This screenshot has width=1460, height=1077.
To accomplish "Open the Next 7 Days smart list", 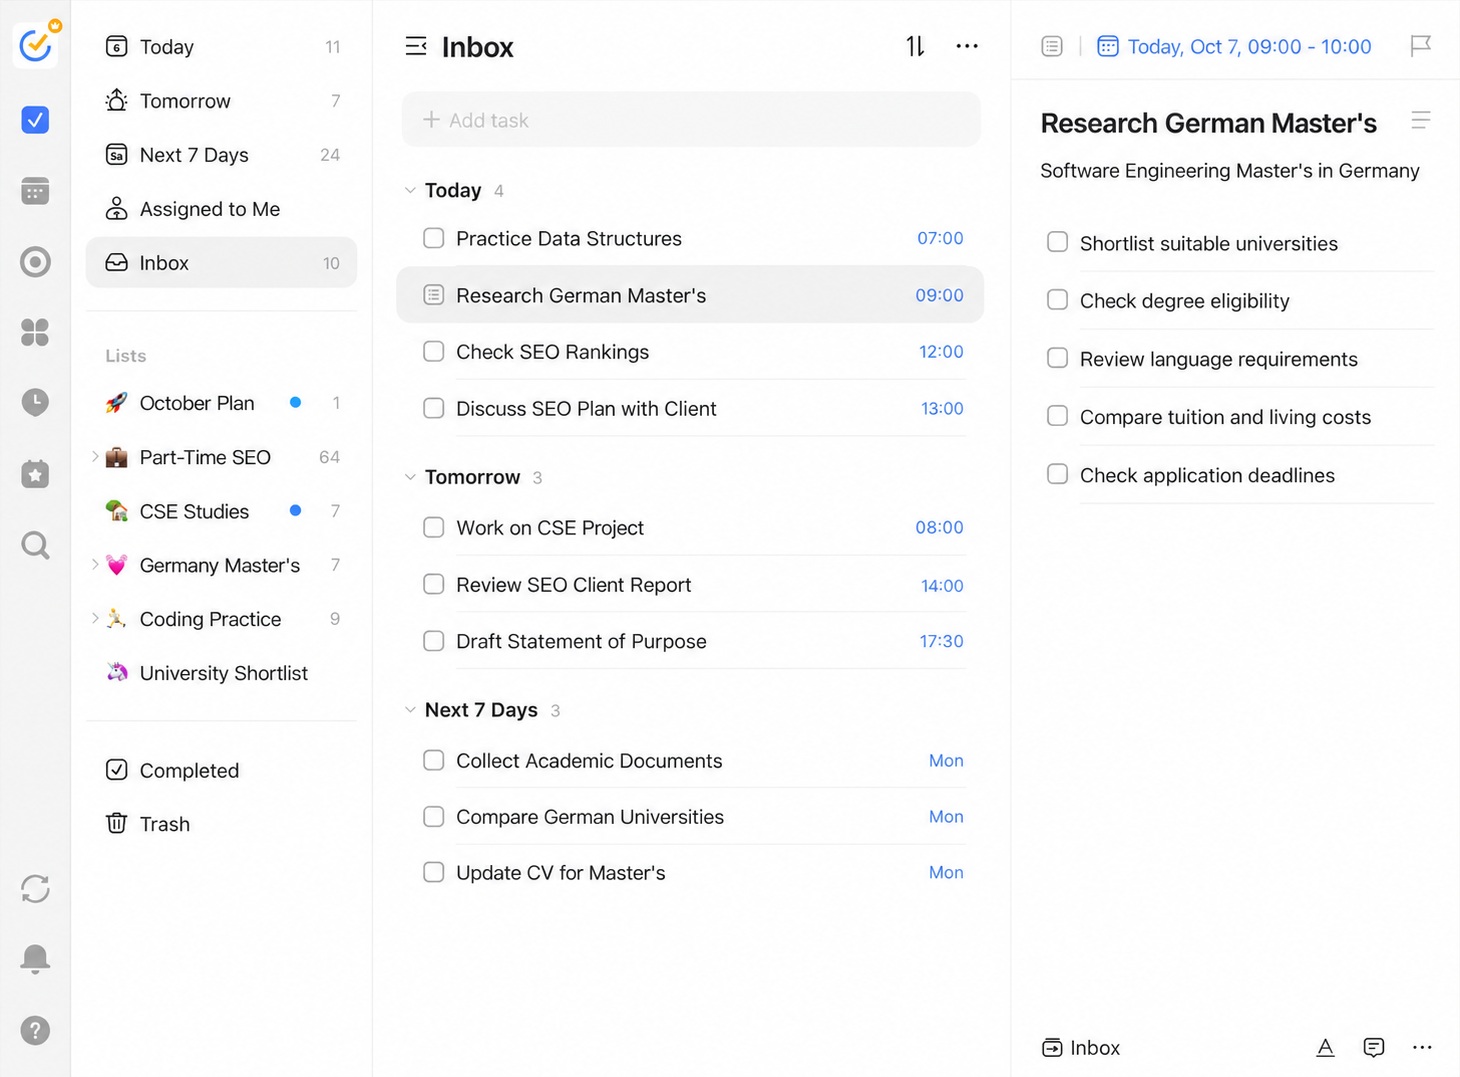I will pyautogui.click(x=221, y=155).
